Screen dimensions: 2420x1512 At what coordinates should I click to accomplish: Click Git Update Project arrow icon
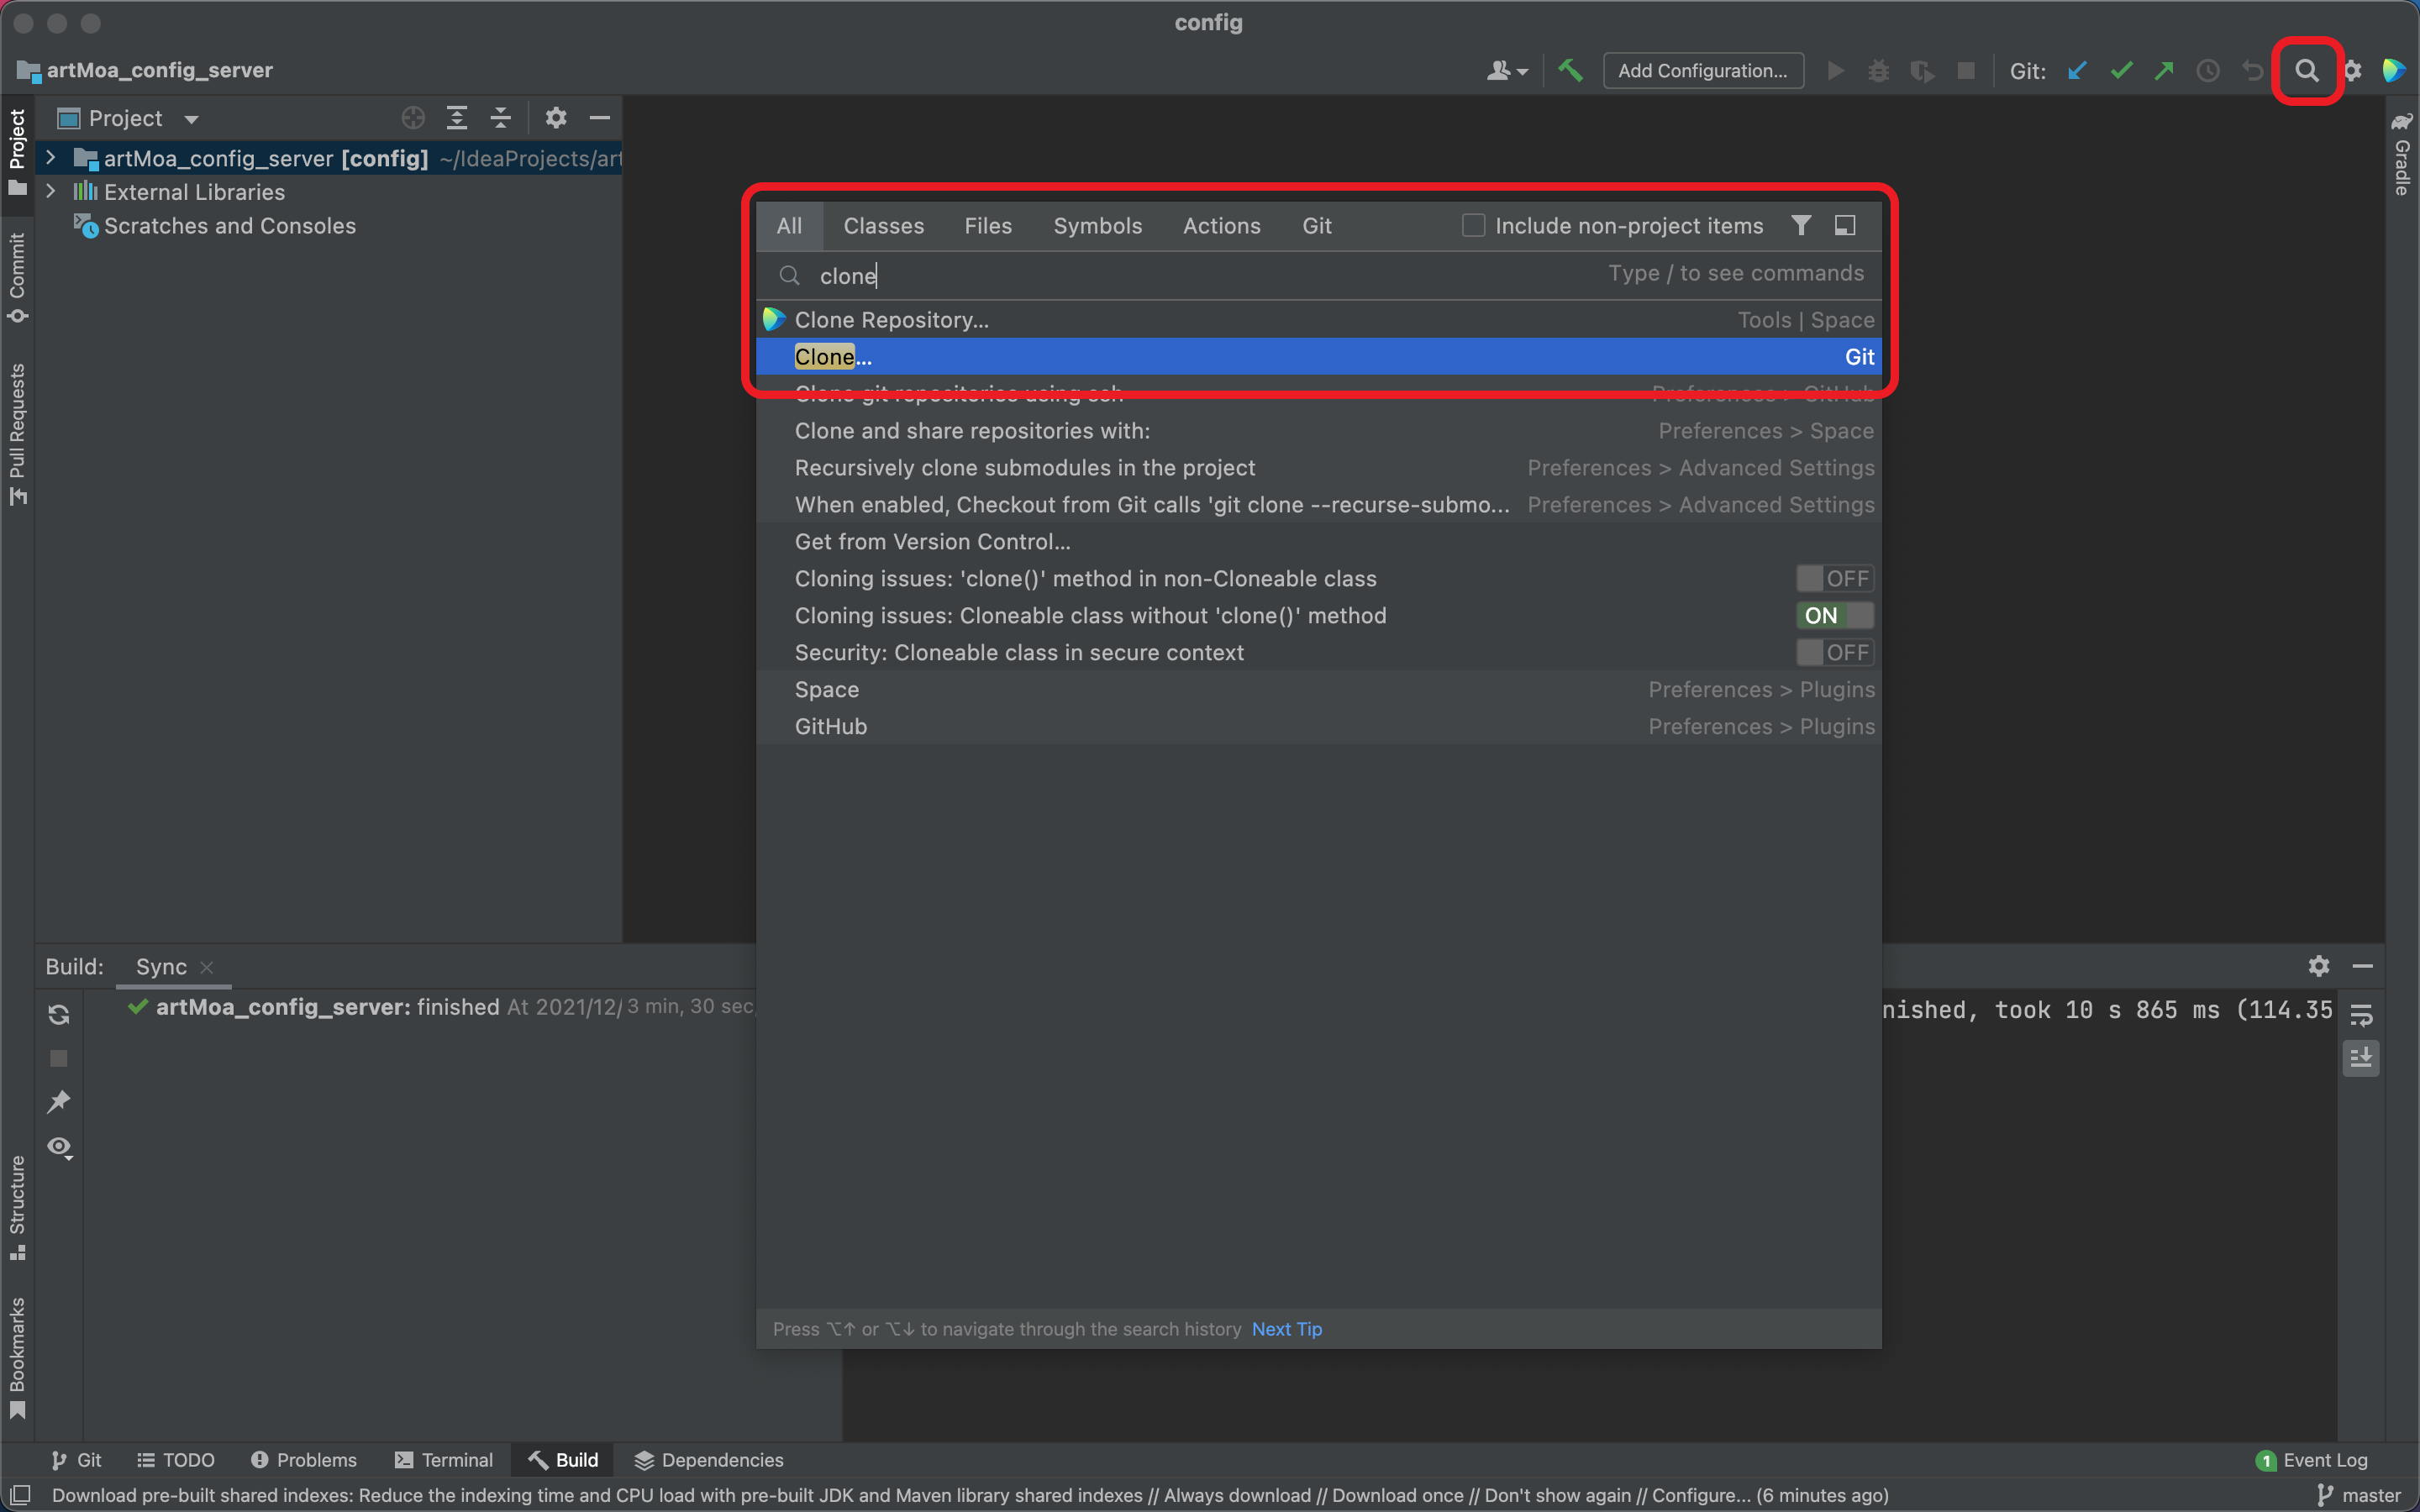2077,71
